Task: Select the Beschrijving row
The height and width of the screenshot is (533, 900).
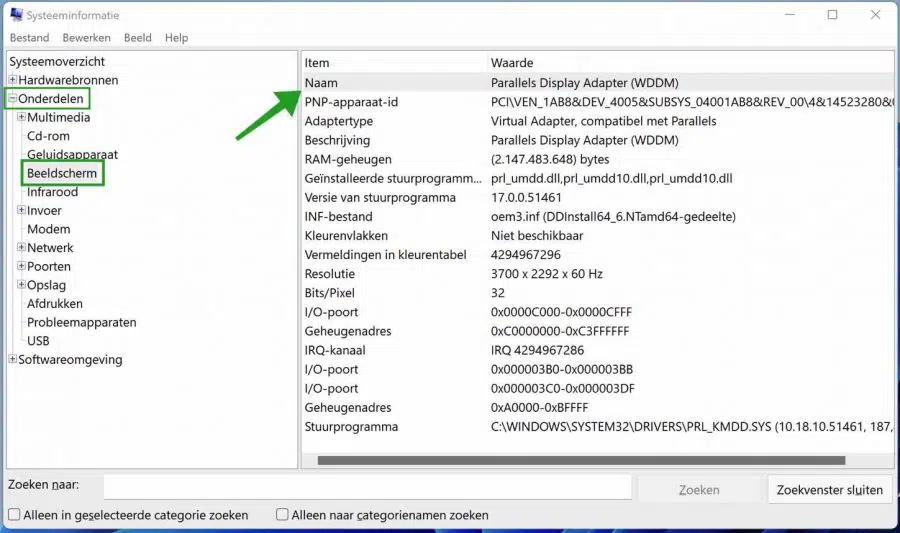Action: click(598, 140)
